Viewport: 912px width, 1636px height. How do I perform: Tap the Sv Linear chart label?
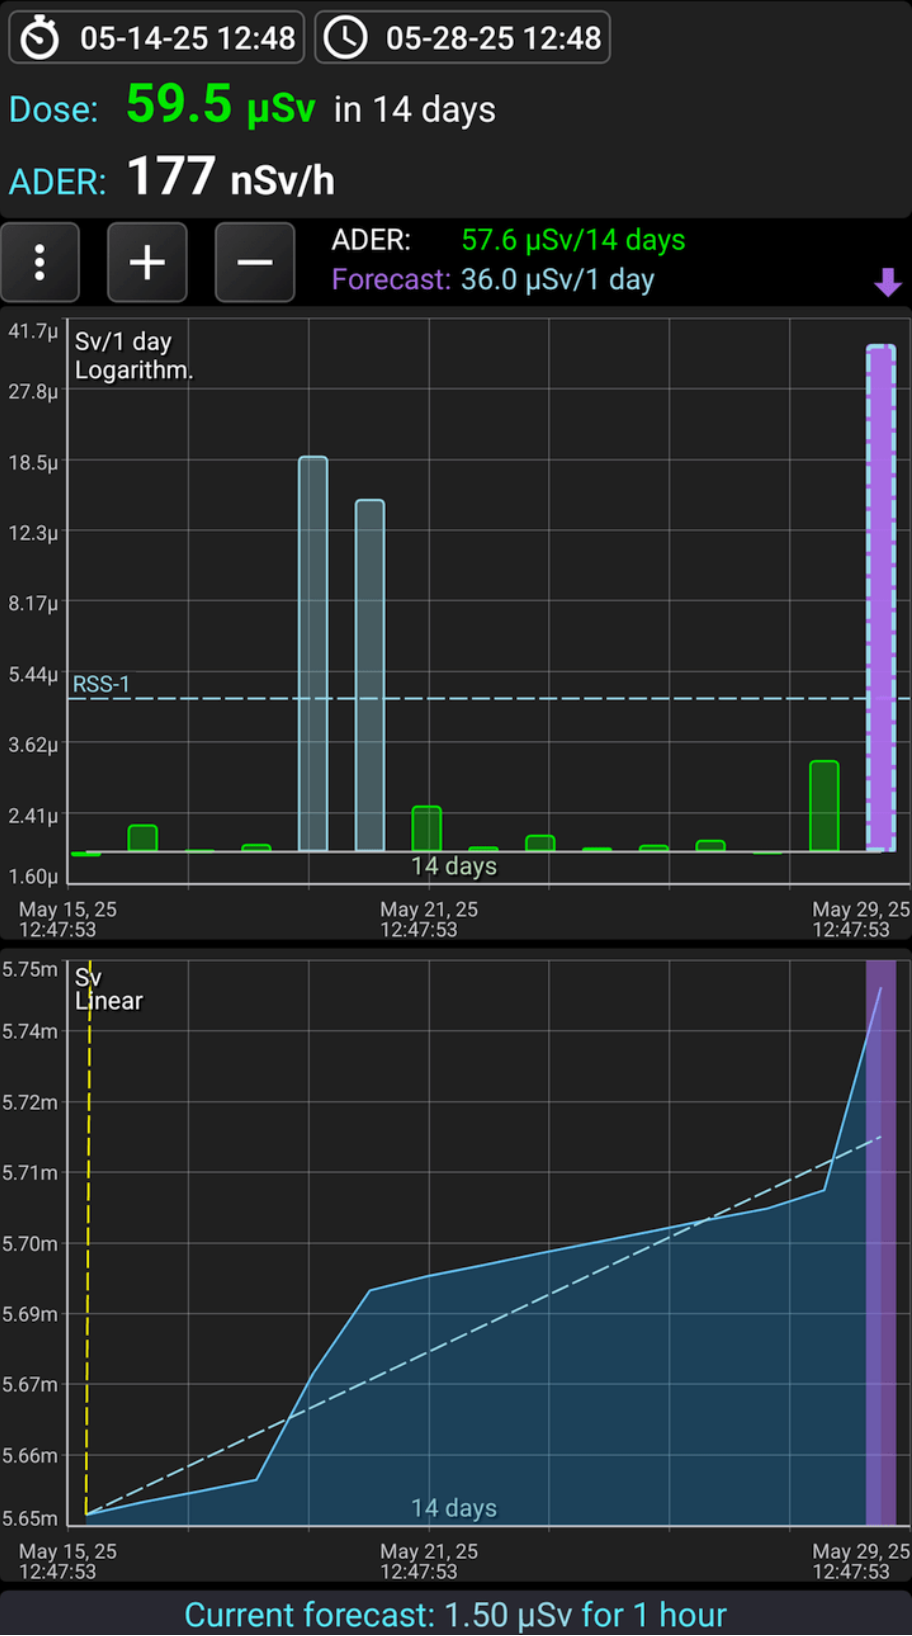pyautogui.click(x=109, y=990)
